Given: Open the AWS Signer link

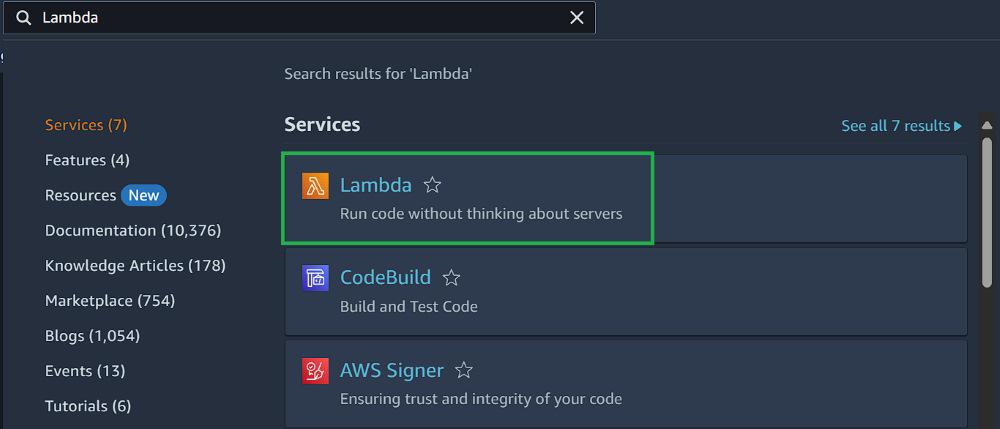Looking at the screenshot, I should (x=391, y=371).
